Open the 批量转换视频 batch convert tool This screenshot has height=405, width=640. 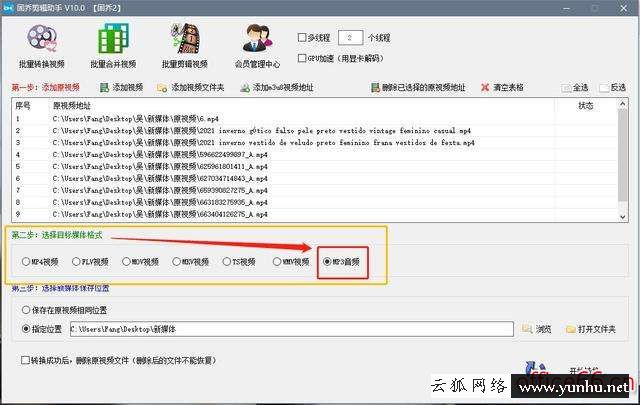click(x=42, y=46)
